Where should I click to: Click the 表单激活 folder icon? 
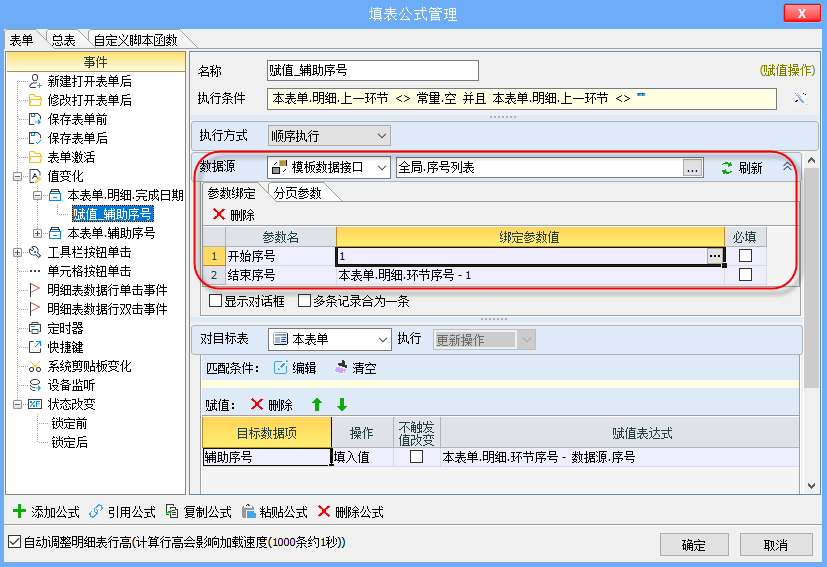coord(35,157)
